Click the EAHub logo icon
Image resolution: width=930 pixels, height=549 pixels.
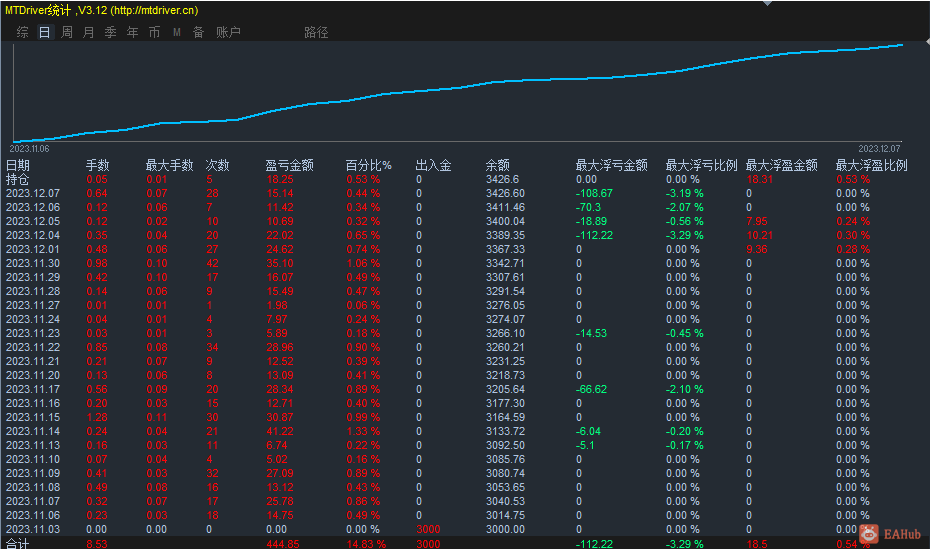pos(871,536)
